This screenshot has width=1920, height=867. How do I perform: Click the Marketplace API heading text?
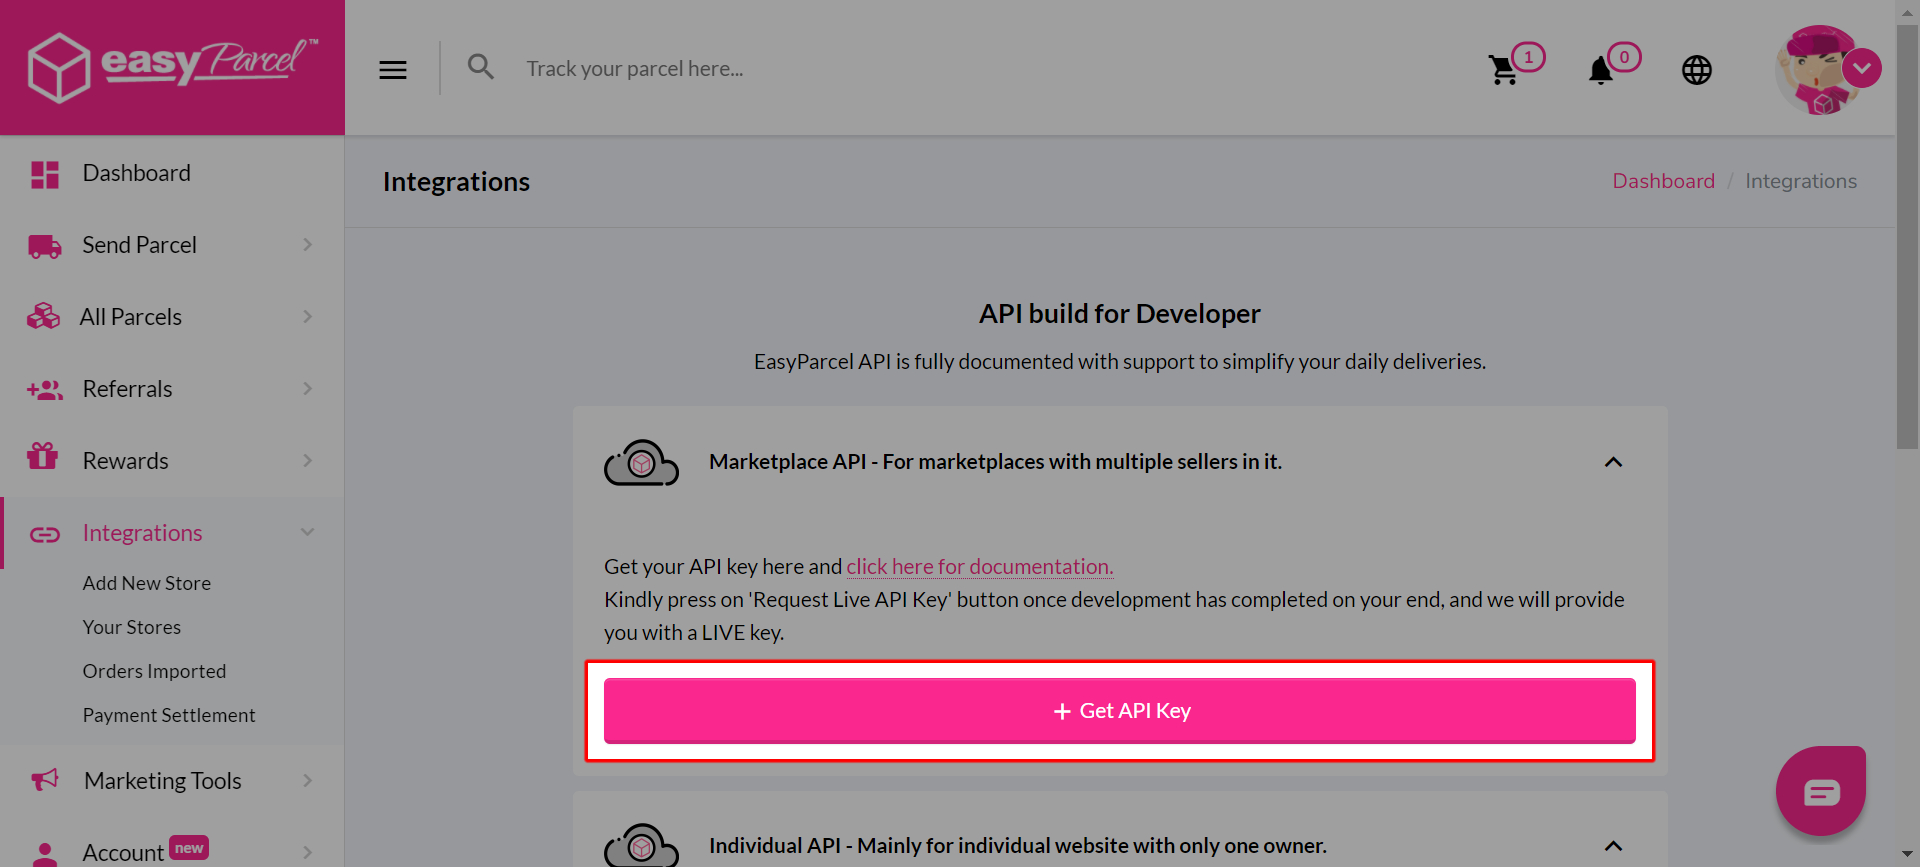(x=995, y=462)
